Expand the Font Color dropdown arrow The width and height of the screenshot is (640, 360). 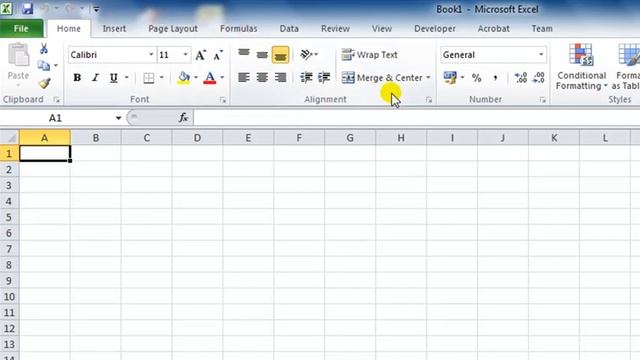click(222, 78)
